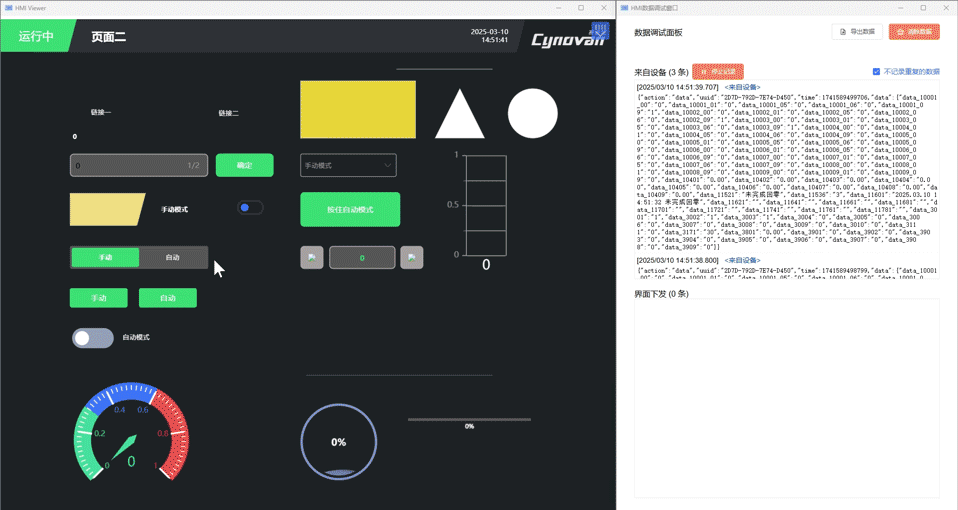Click the yellow rectangle color block

(358, 110)
